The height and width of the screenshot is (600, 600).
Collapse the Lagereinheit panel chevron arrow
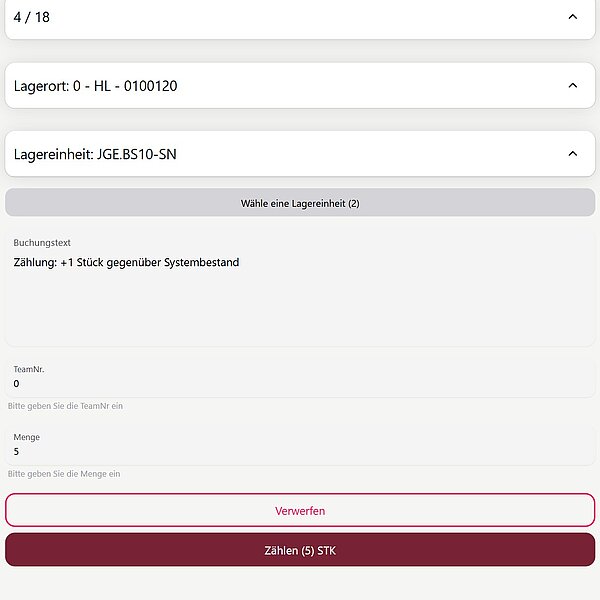coord(572,154)
